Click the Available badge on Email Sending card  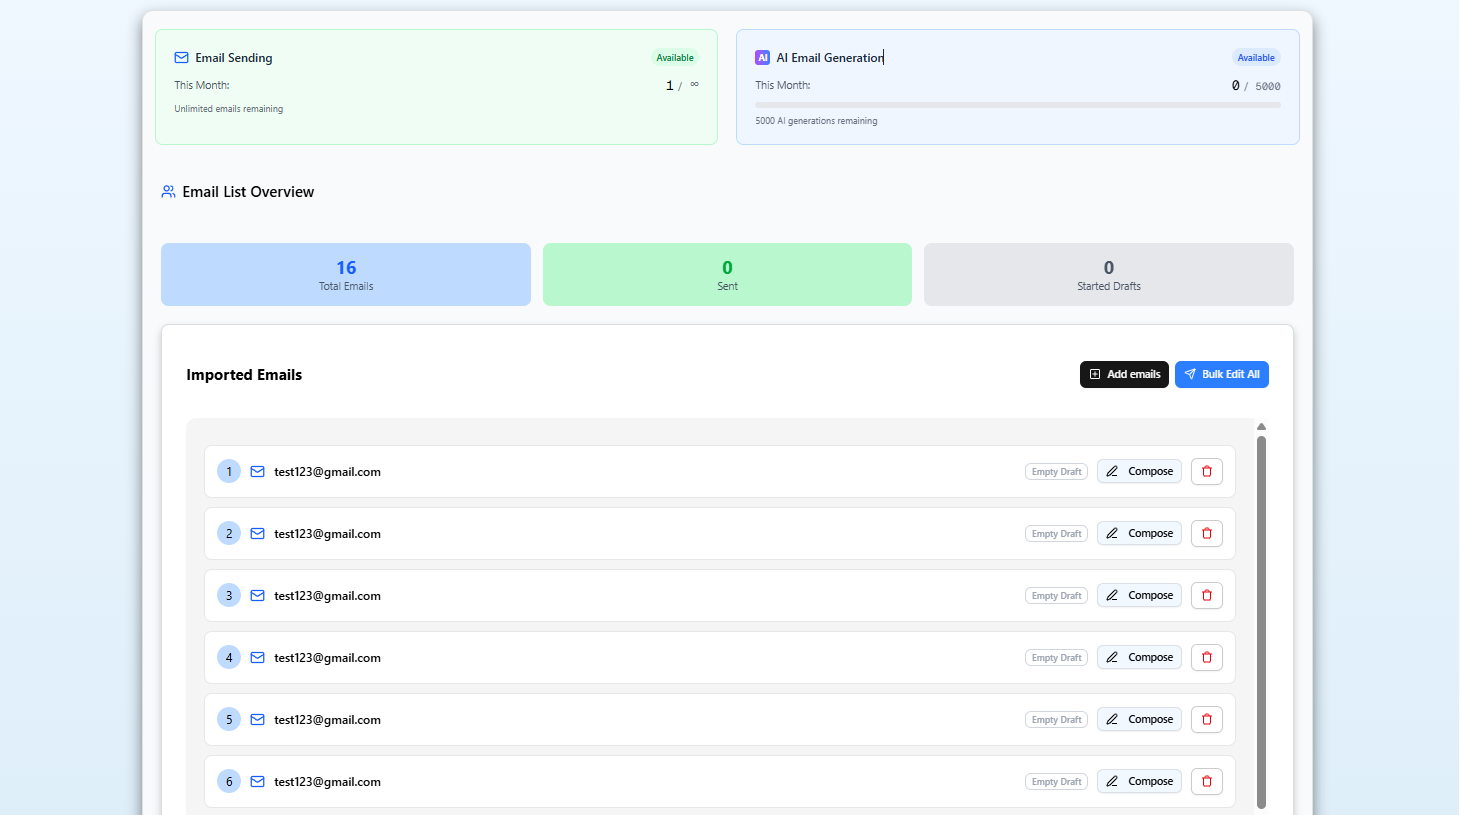coord(675,57)
